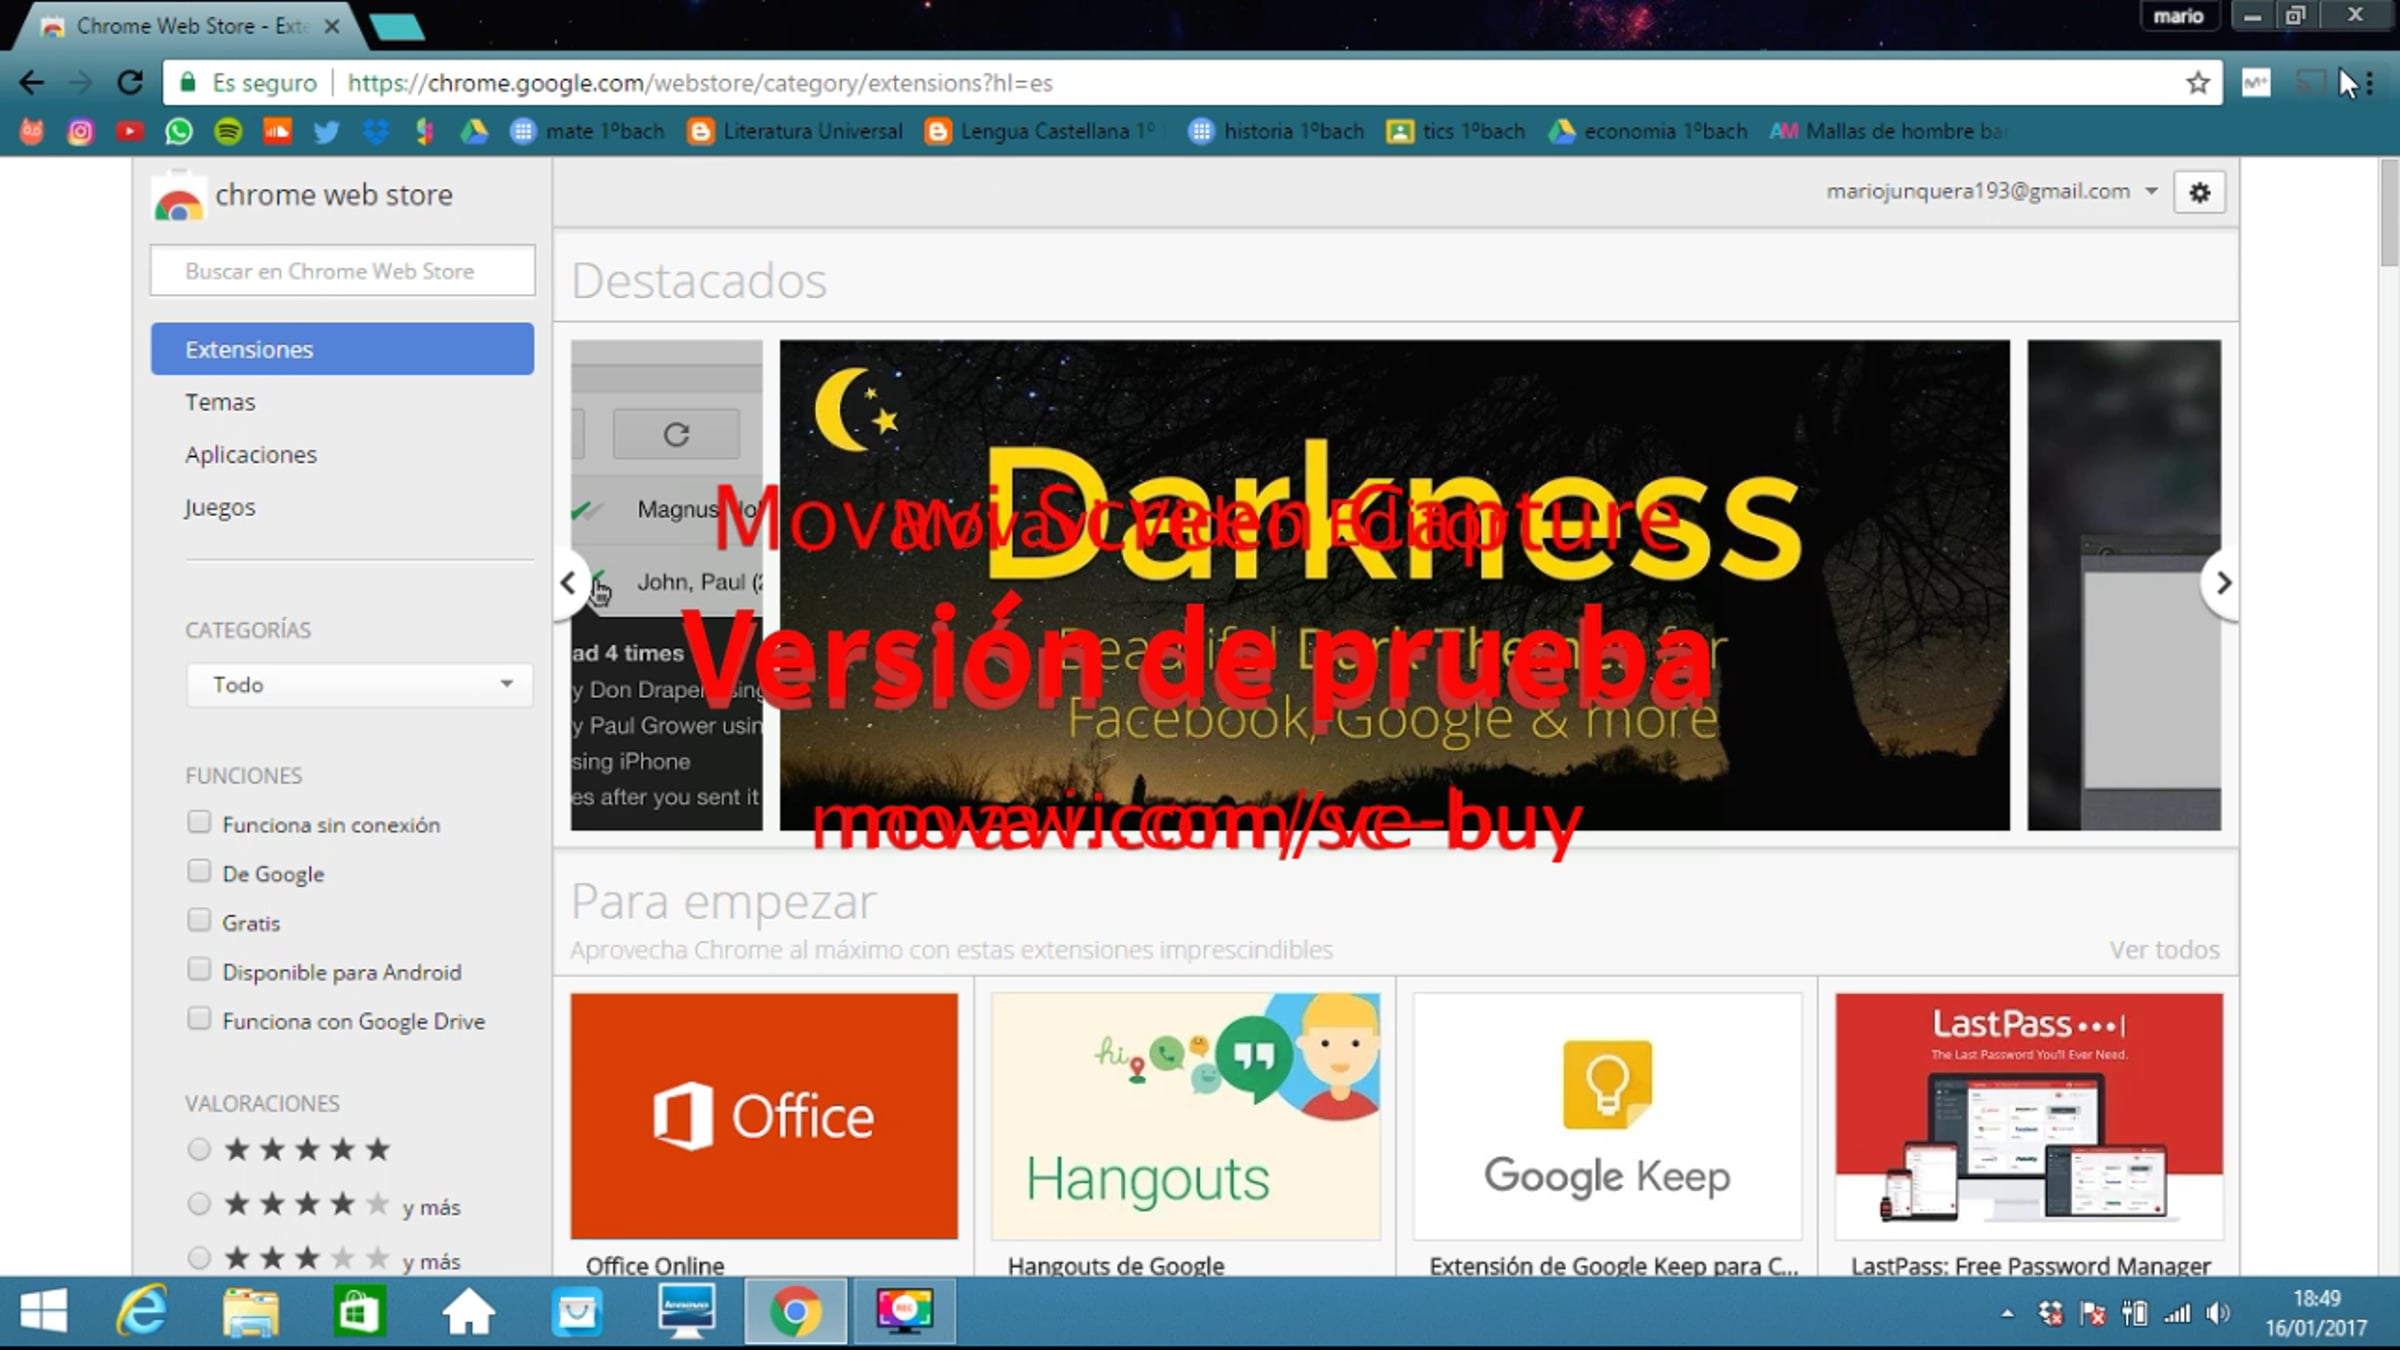
Task: Open the Google Drive icon bookmark
Action: pos(474,131)
